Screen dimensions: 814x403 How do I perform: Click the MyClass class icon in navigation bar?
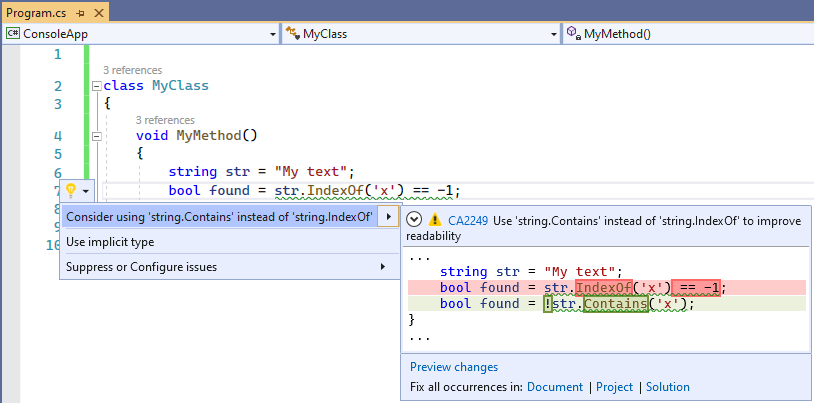(292, 34)
